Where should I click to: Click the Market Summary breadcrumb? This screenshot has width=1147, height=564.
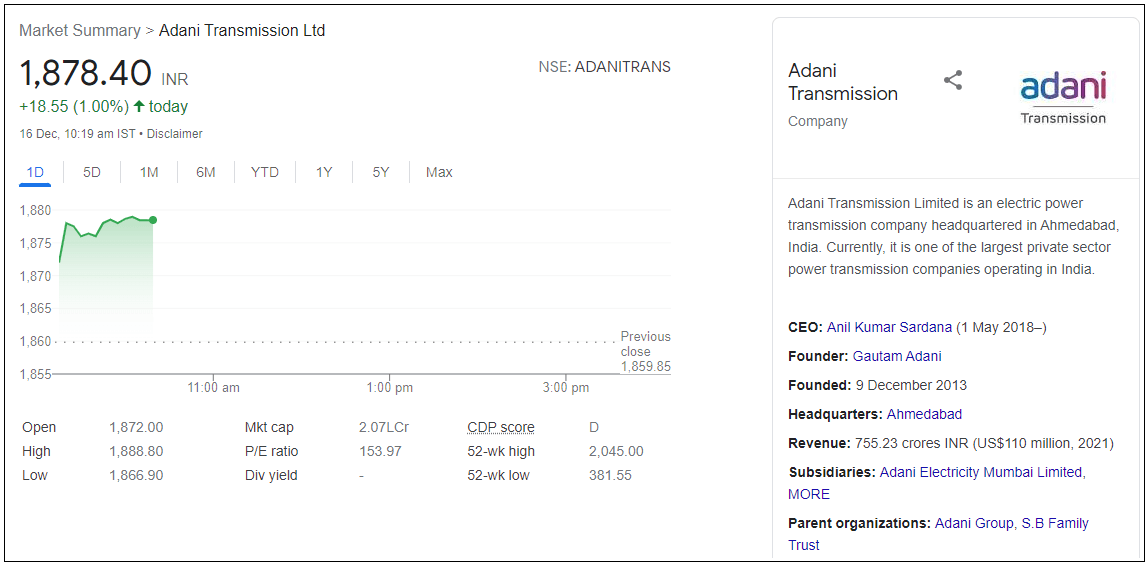click(80, 31)
